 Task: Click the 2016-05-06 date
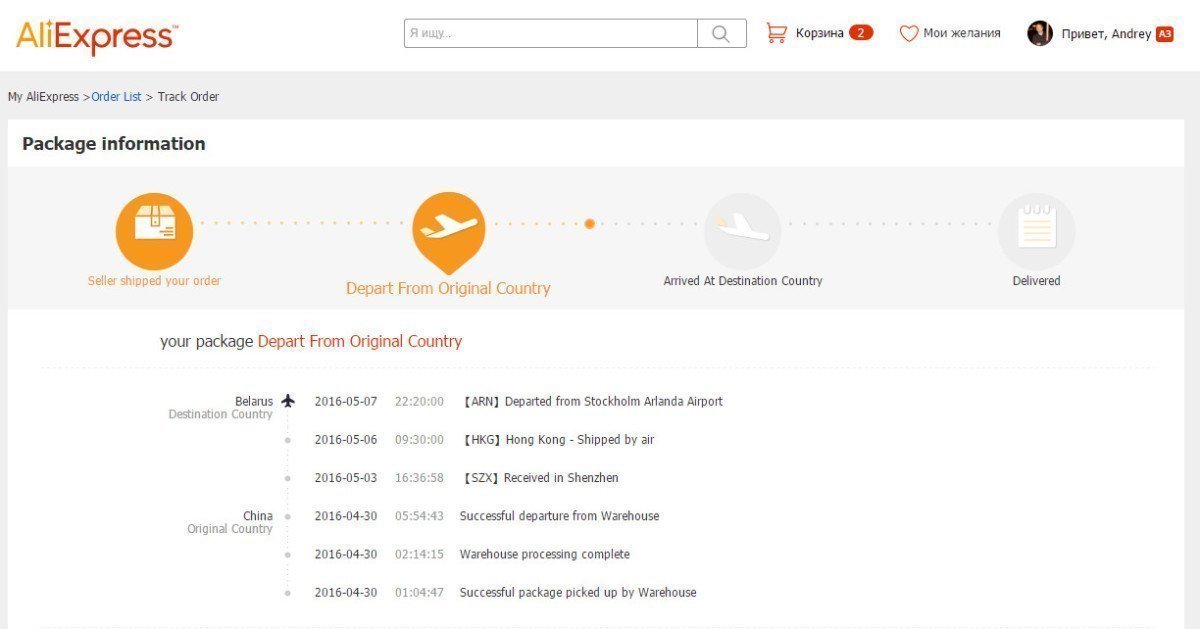(x=346, y=439)
